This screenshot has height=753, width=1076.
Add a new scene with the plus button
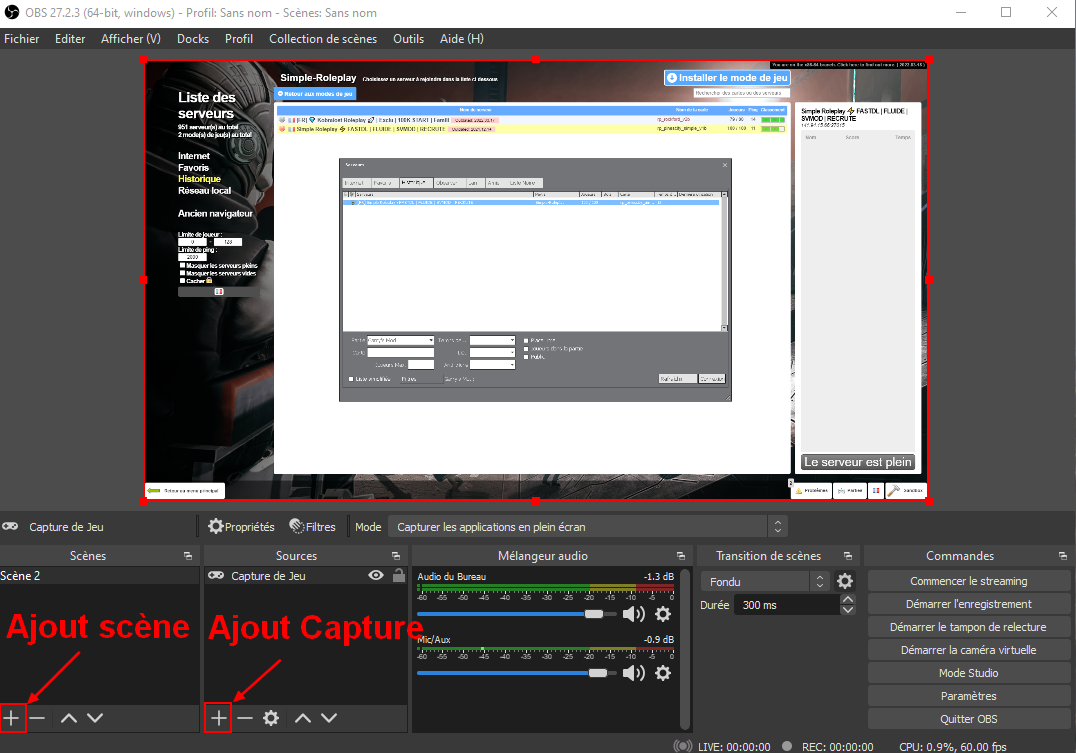(11, 718)
